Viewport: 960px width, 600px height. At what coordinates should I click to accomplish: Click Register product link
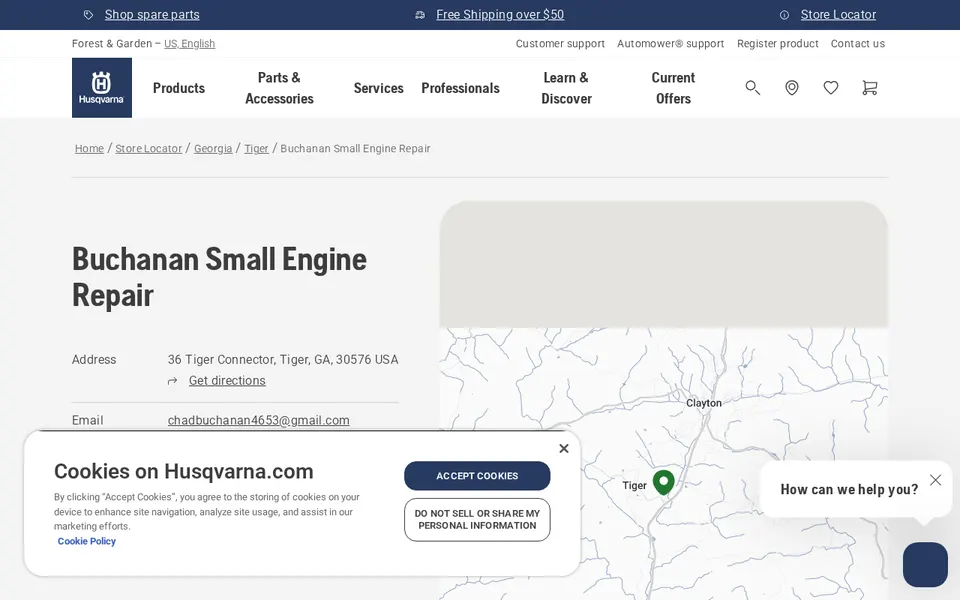778,43
